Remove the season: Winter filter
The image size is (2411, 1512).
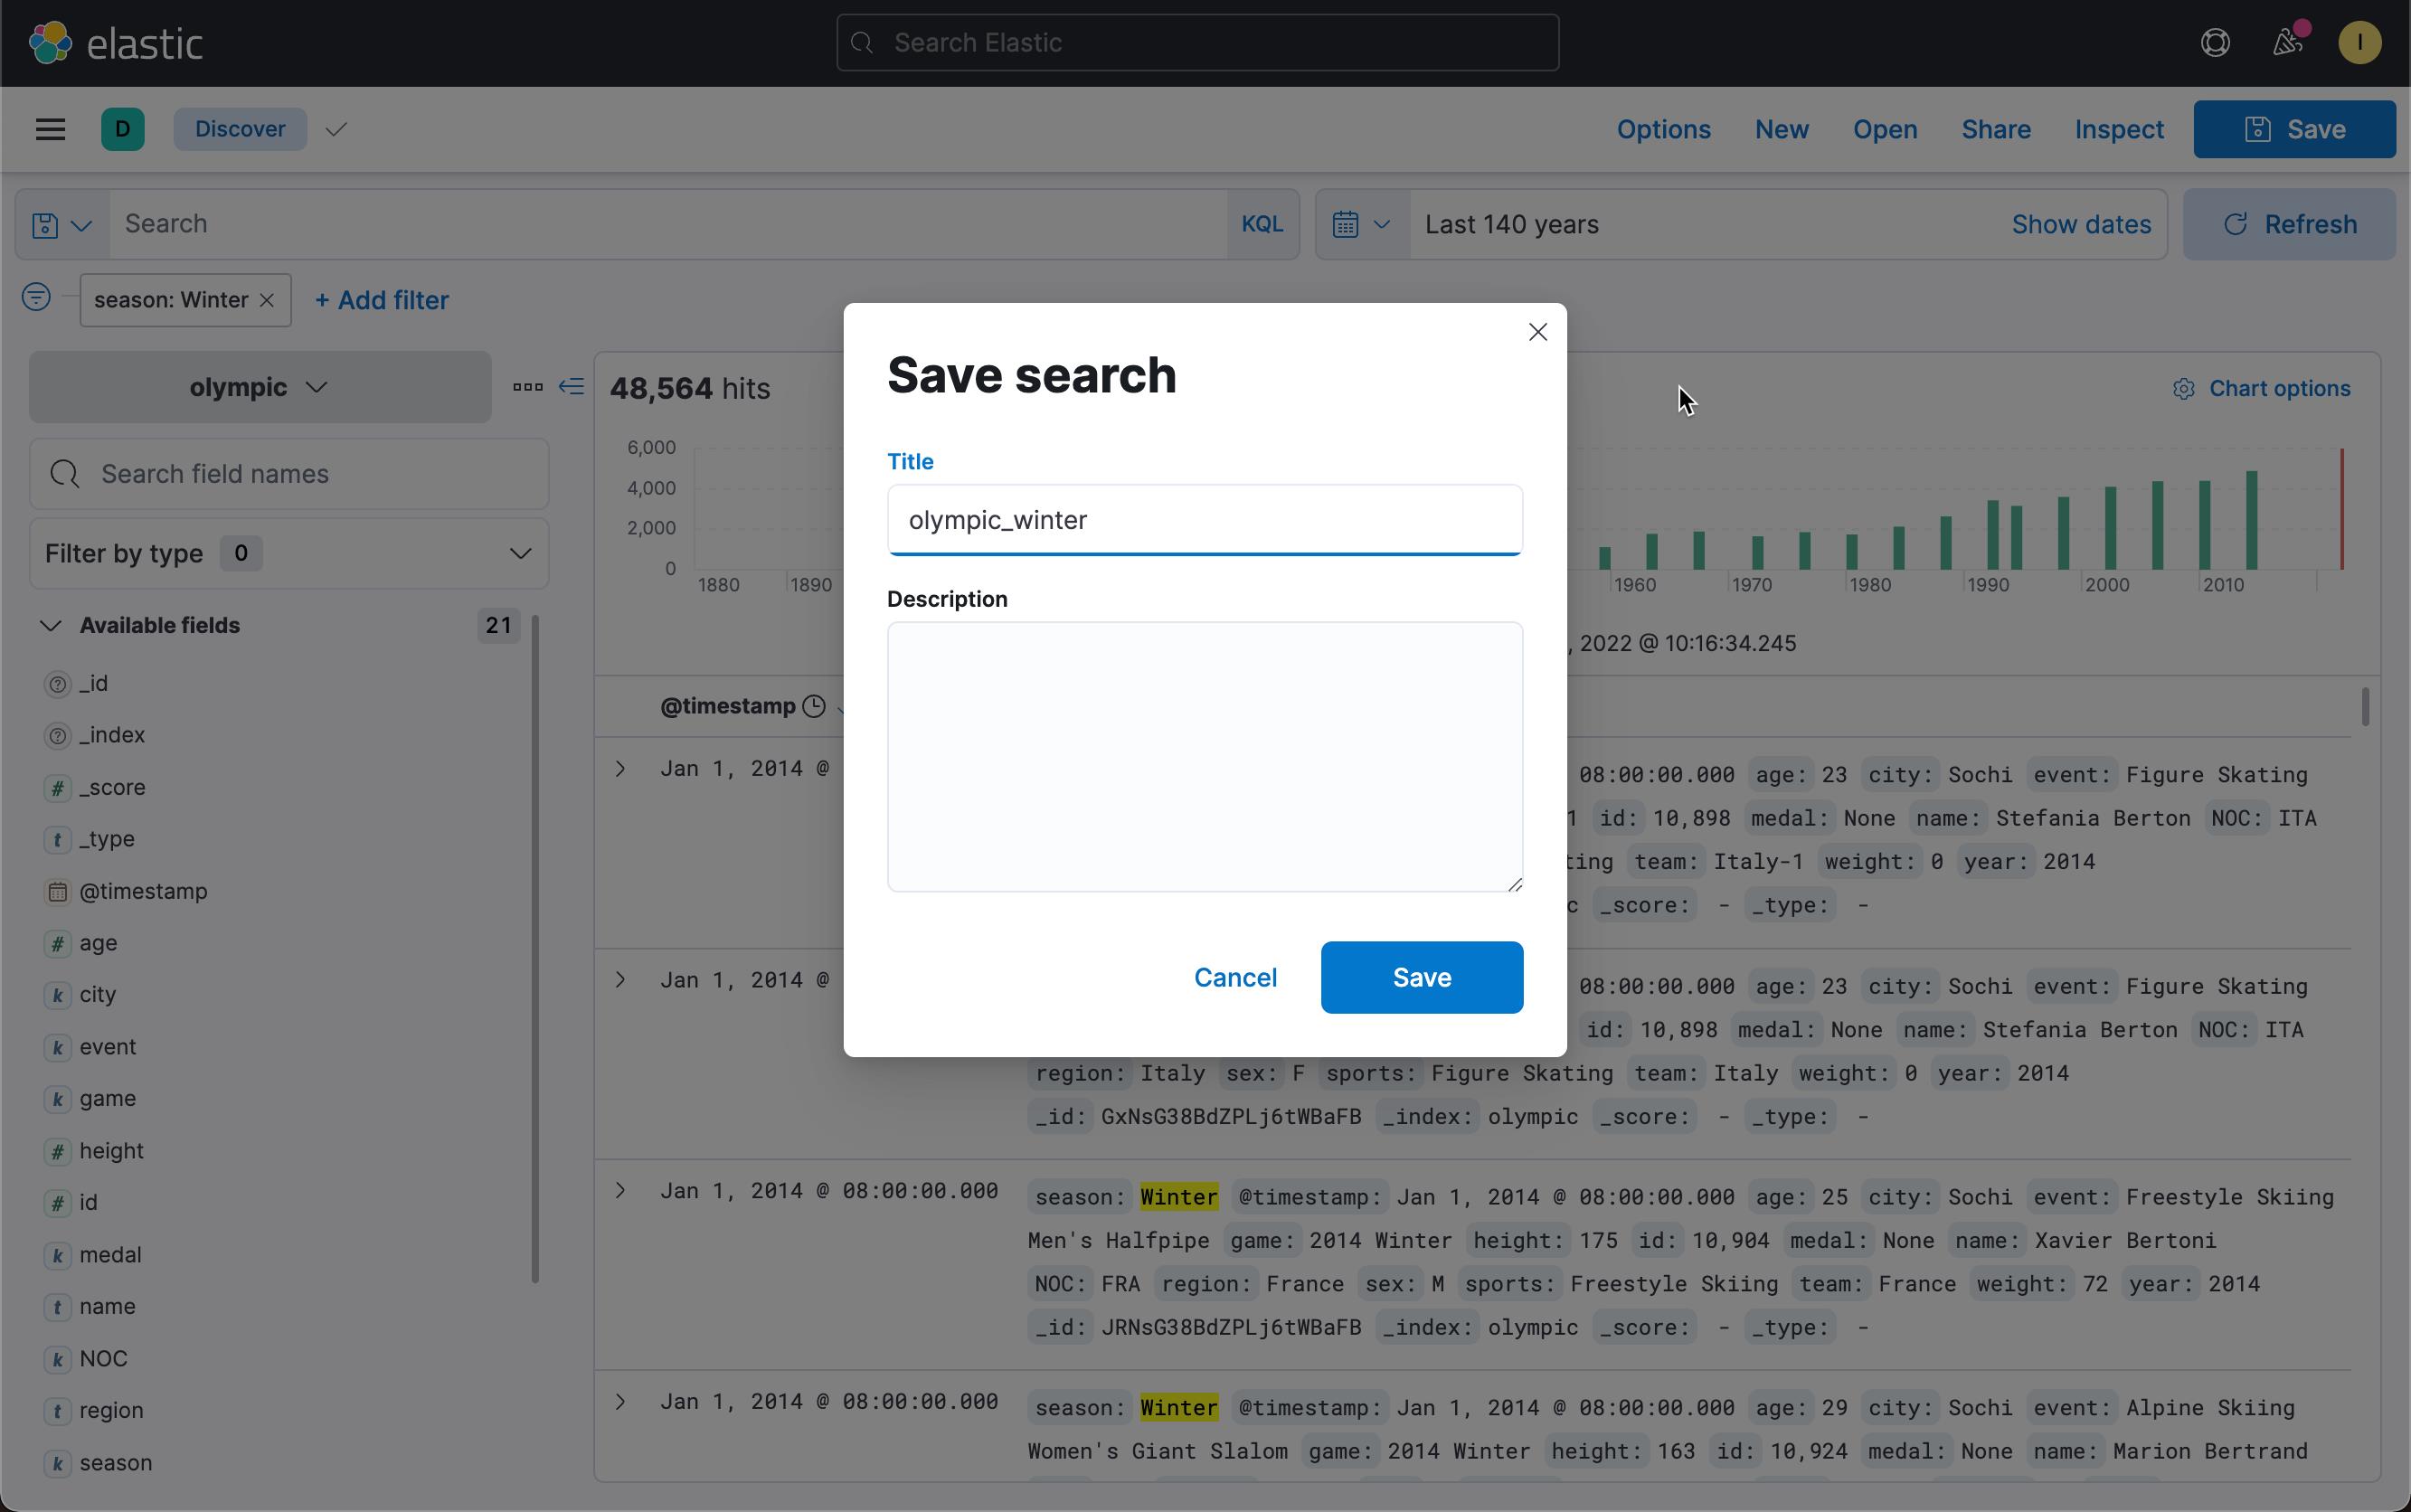coord(266,300)
